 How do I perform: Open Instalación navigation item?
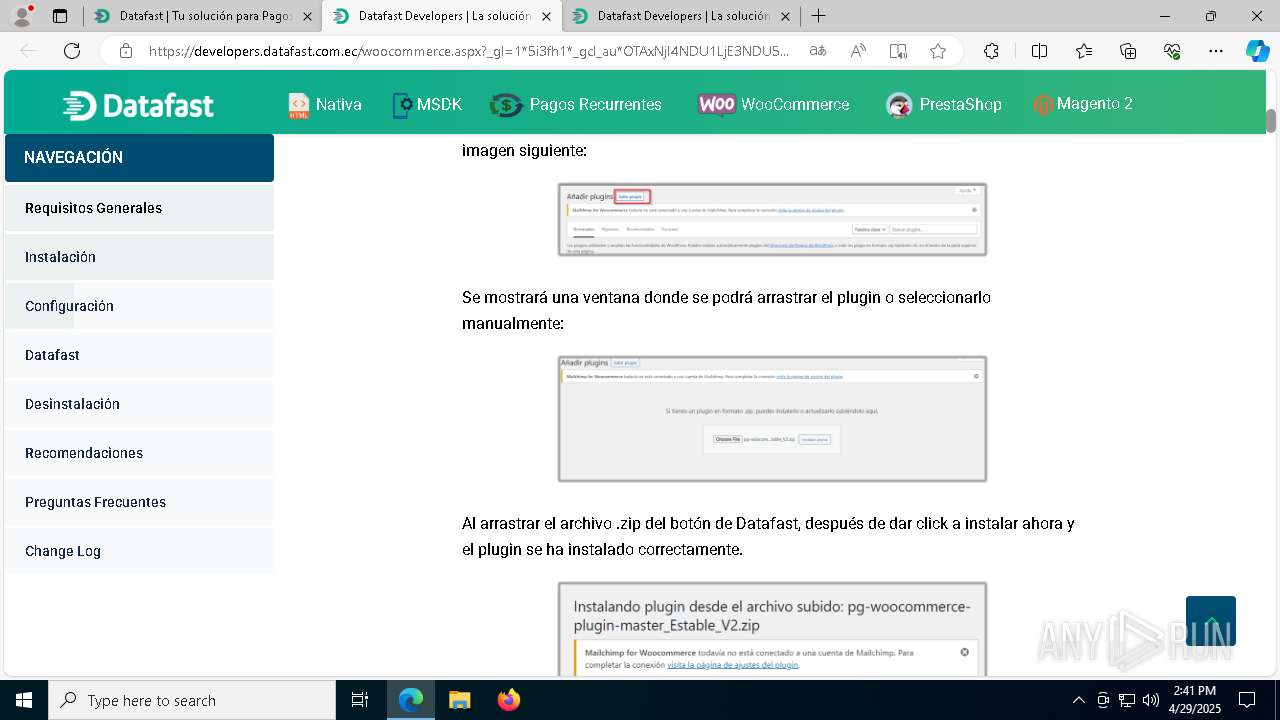click(x=139, y=257)
